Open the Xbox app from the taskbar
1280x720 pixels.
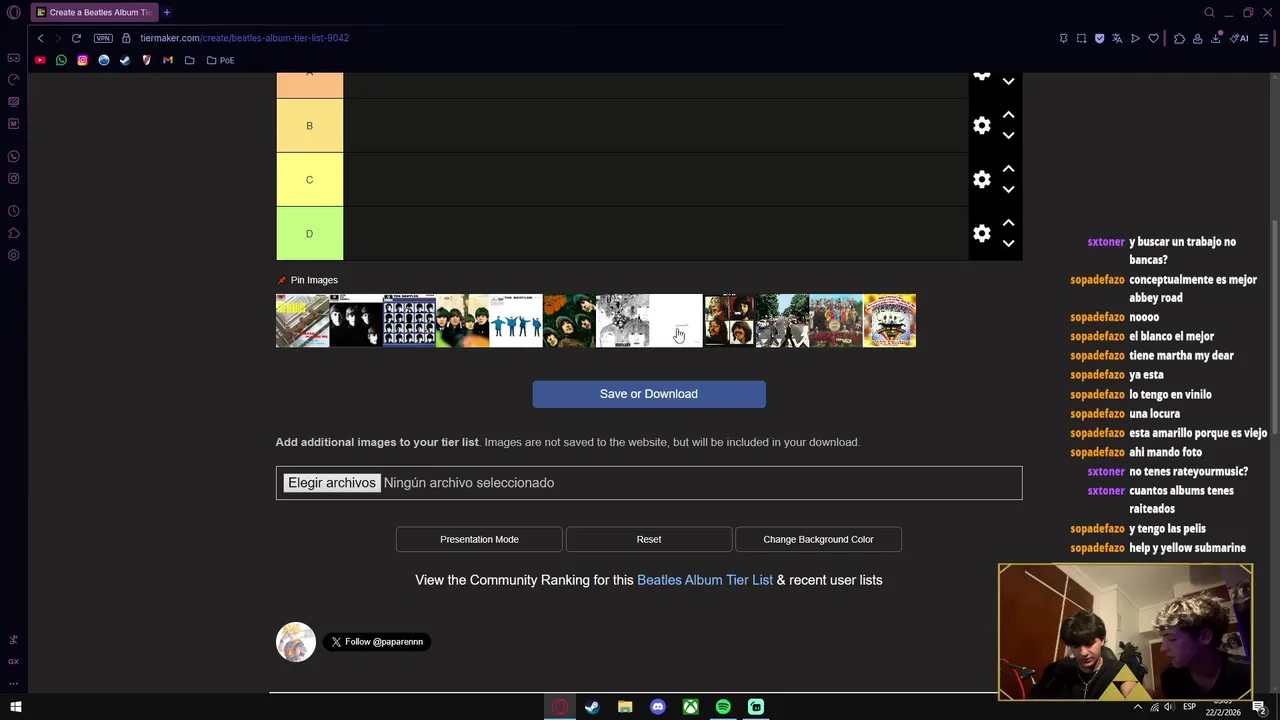pyautogui.click(x=690, y=707)
